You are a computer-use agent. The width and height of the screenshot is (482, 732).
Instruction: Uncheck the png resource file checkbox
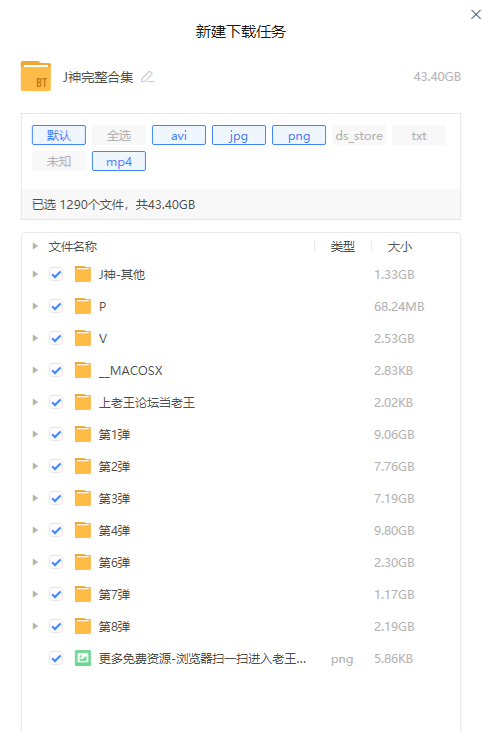[56, 658]
